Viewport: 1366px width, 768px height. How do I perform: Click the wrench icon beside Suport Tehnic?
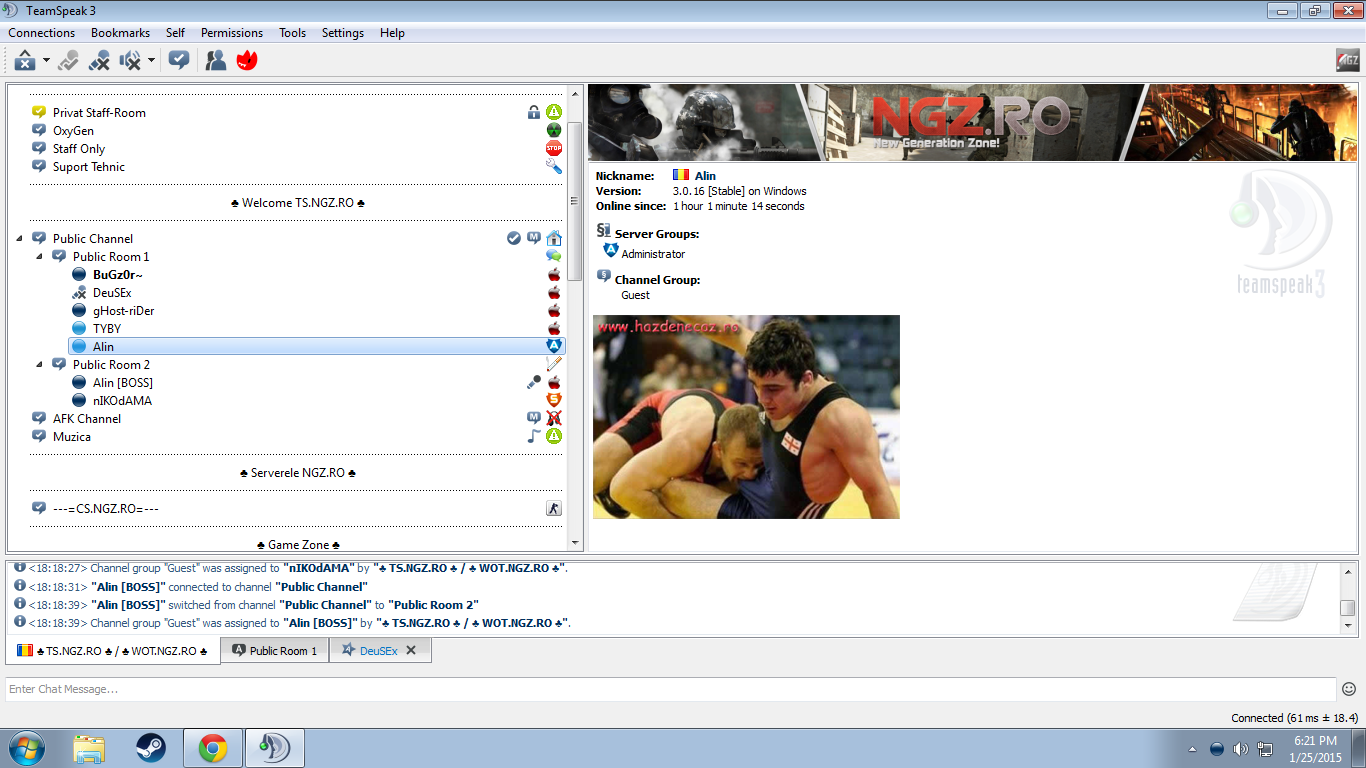coord(553,167)
